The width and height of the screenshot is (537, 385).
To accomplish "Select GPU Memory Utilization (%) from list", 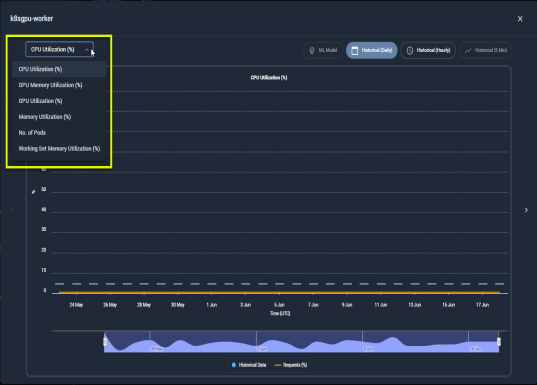I will click(x=59, y=85).
